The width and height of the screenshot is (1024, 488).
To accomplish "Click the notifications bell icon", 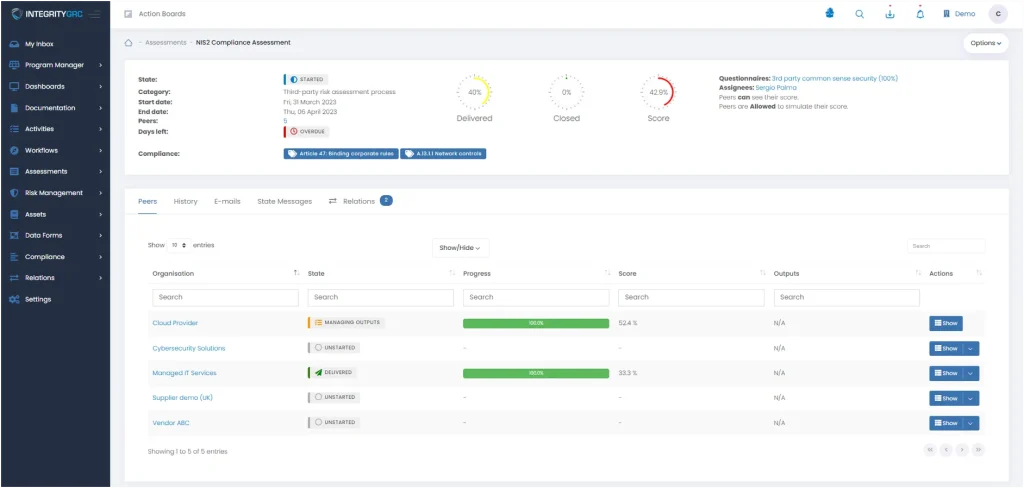I will tap(920, 14).
